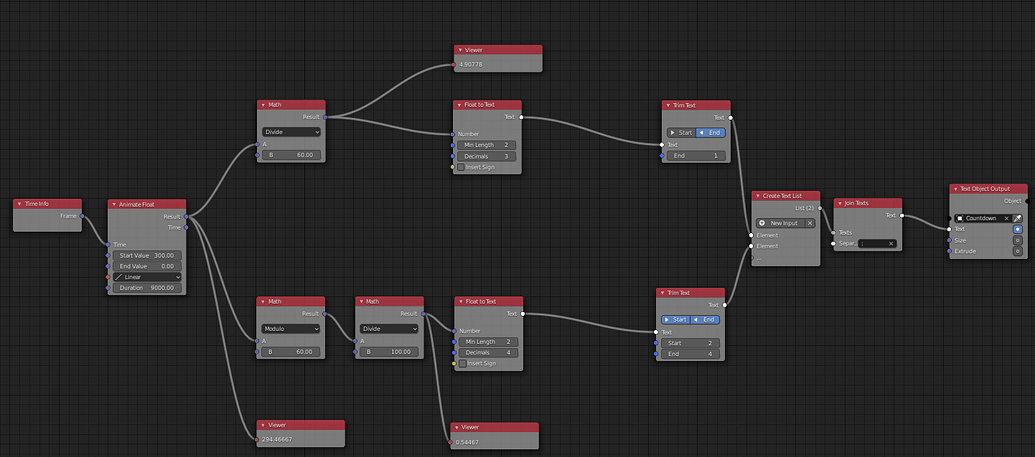Select the Animate Float node title
Viewport: 1035px width, 457px height.
pyautogui.click(x=135, y=204)
